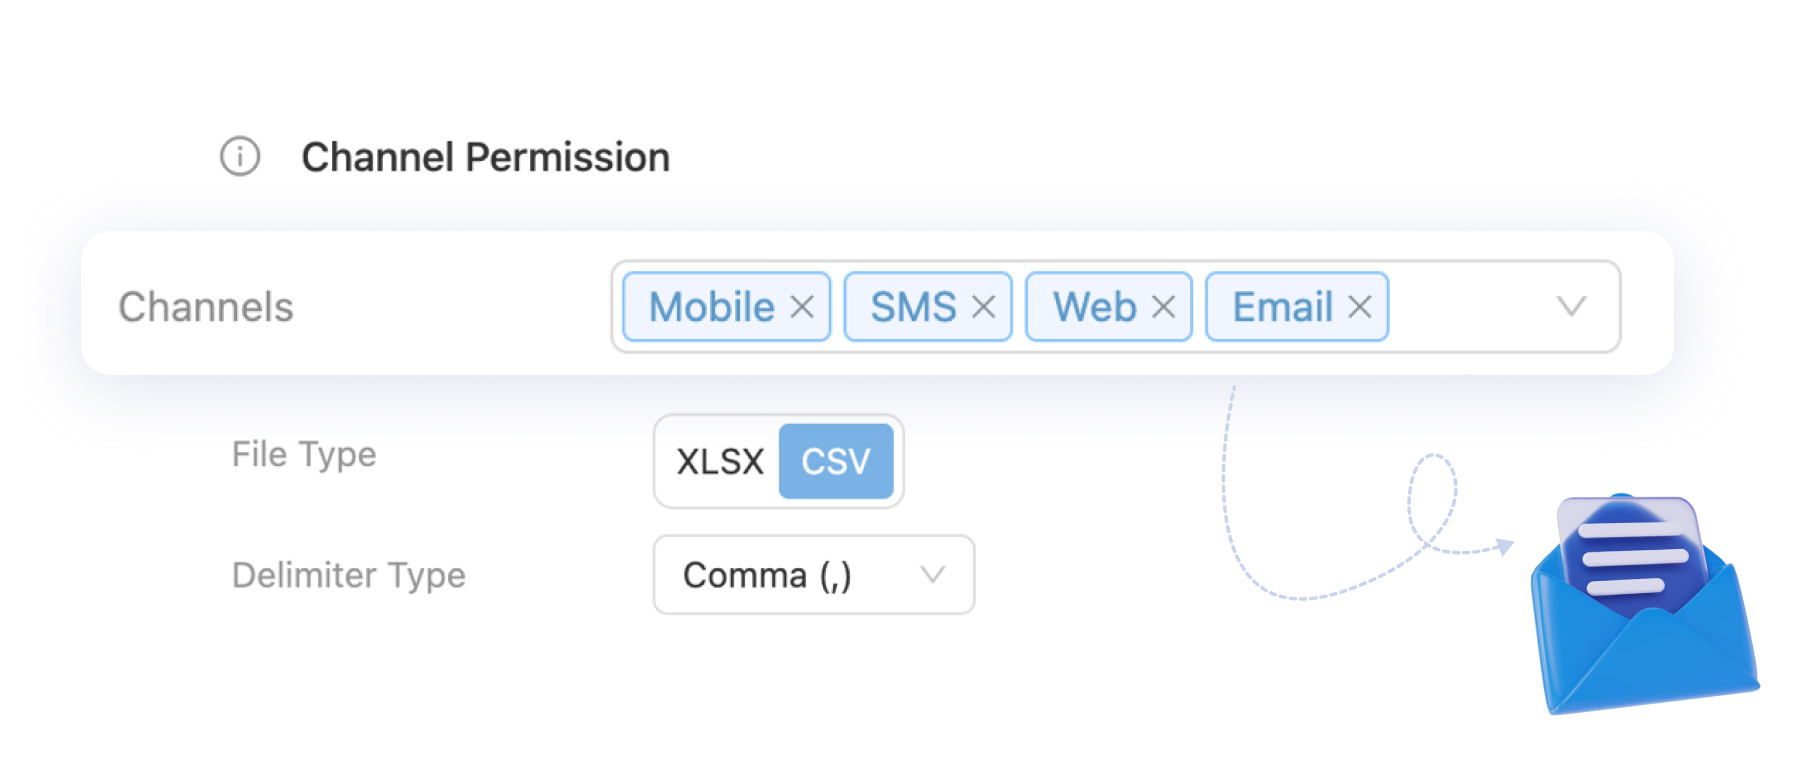Expand the Channels dropdown chevron
The height and width of the screenshot is (780, 1800).
[1571, 306]
